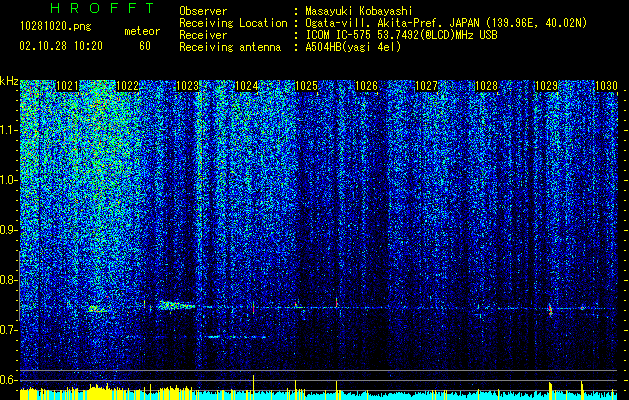Image resolution: width=629 pixels, height=400 pixels.
Task: Click the 1024 time marker
Action: (247, 86)
